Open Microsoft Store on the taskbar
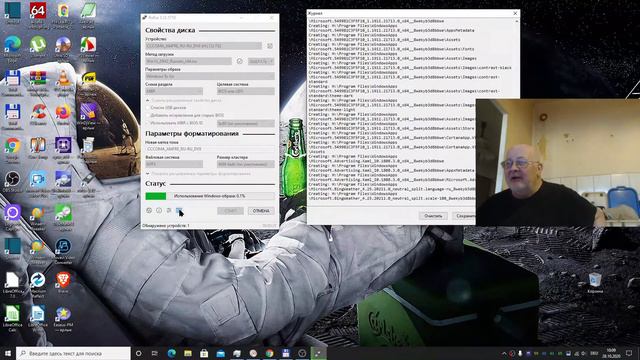 (x=204, y=353)
